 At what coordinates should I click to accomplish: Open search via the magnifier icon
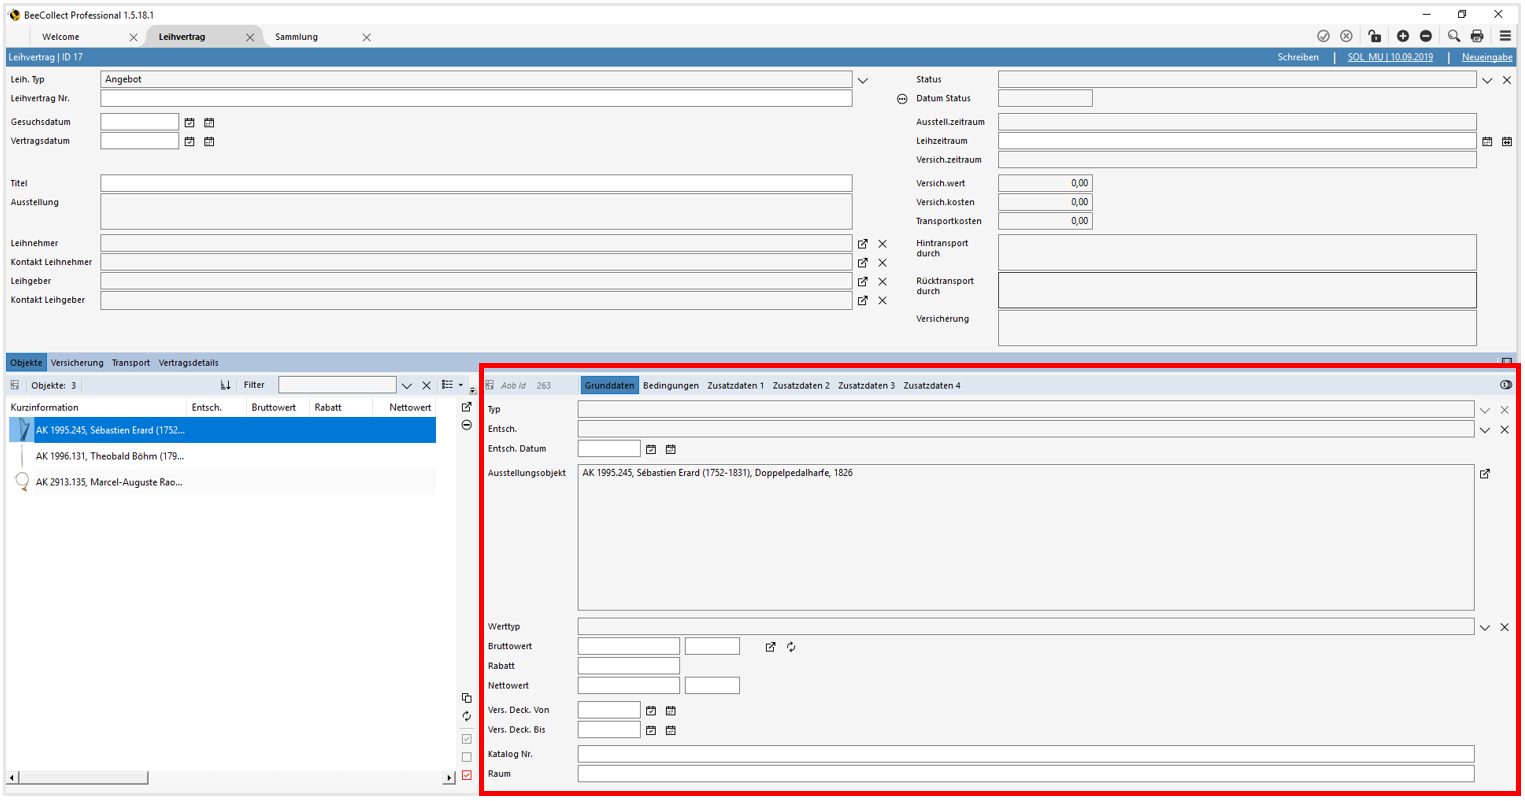pyautogui.click(x=1453, y=36)
